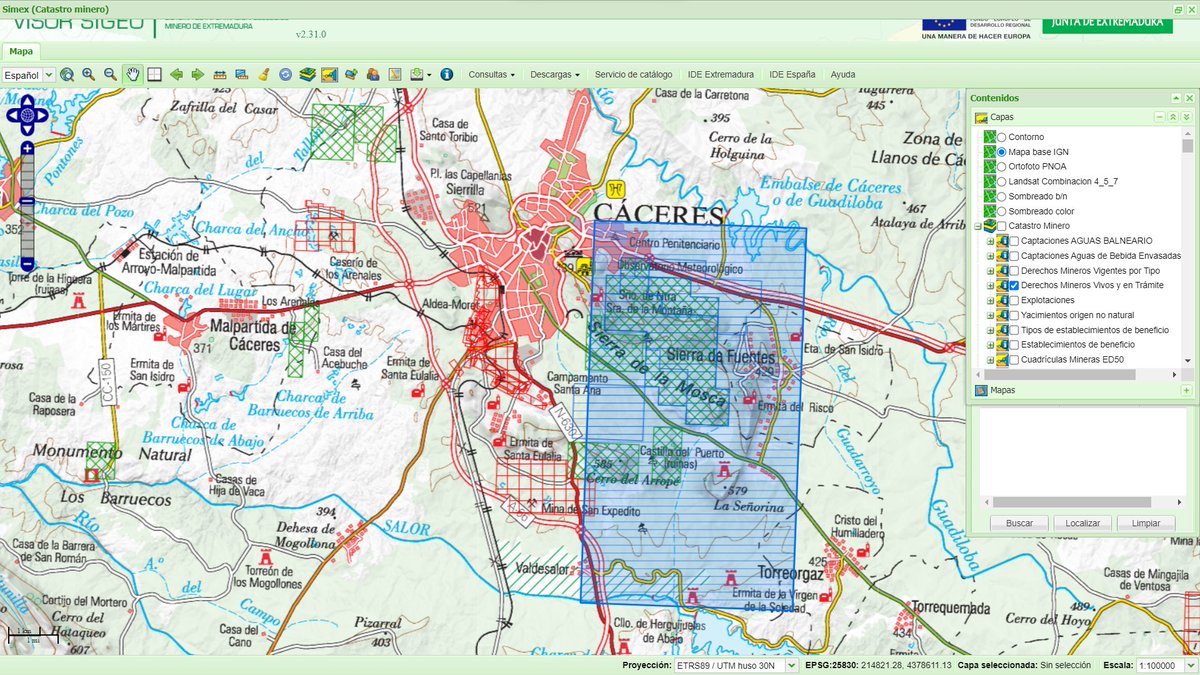Click the plus zoom-in button on zoom bar

pos(27,148)
